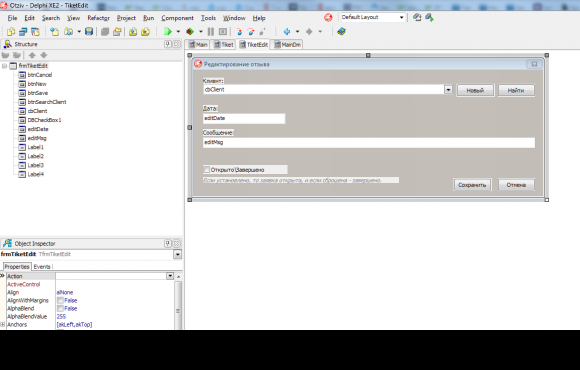This screenshot has width=580, height=370.
Task: Click the Move Down arrow in Structure panel
Action: pos(44,55)
